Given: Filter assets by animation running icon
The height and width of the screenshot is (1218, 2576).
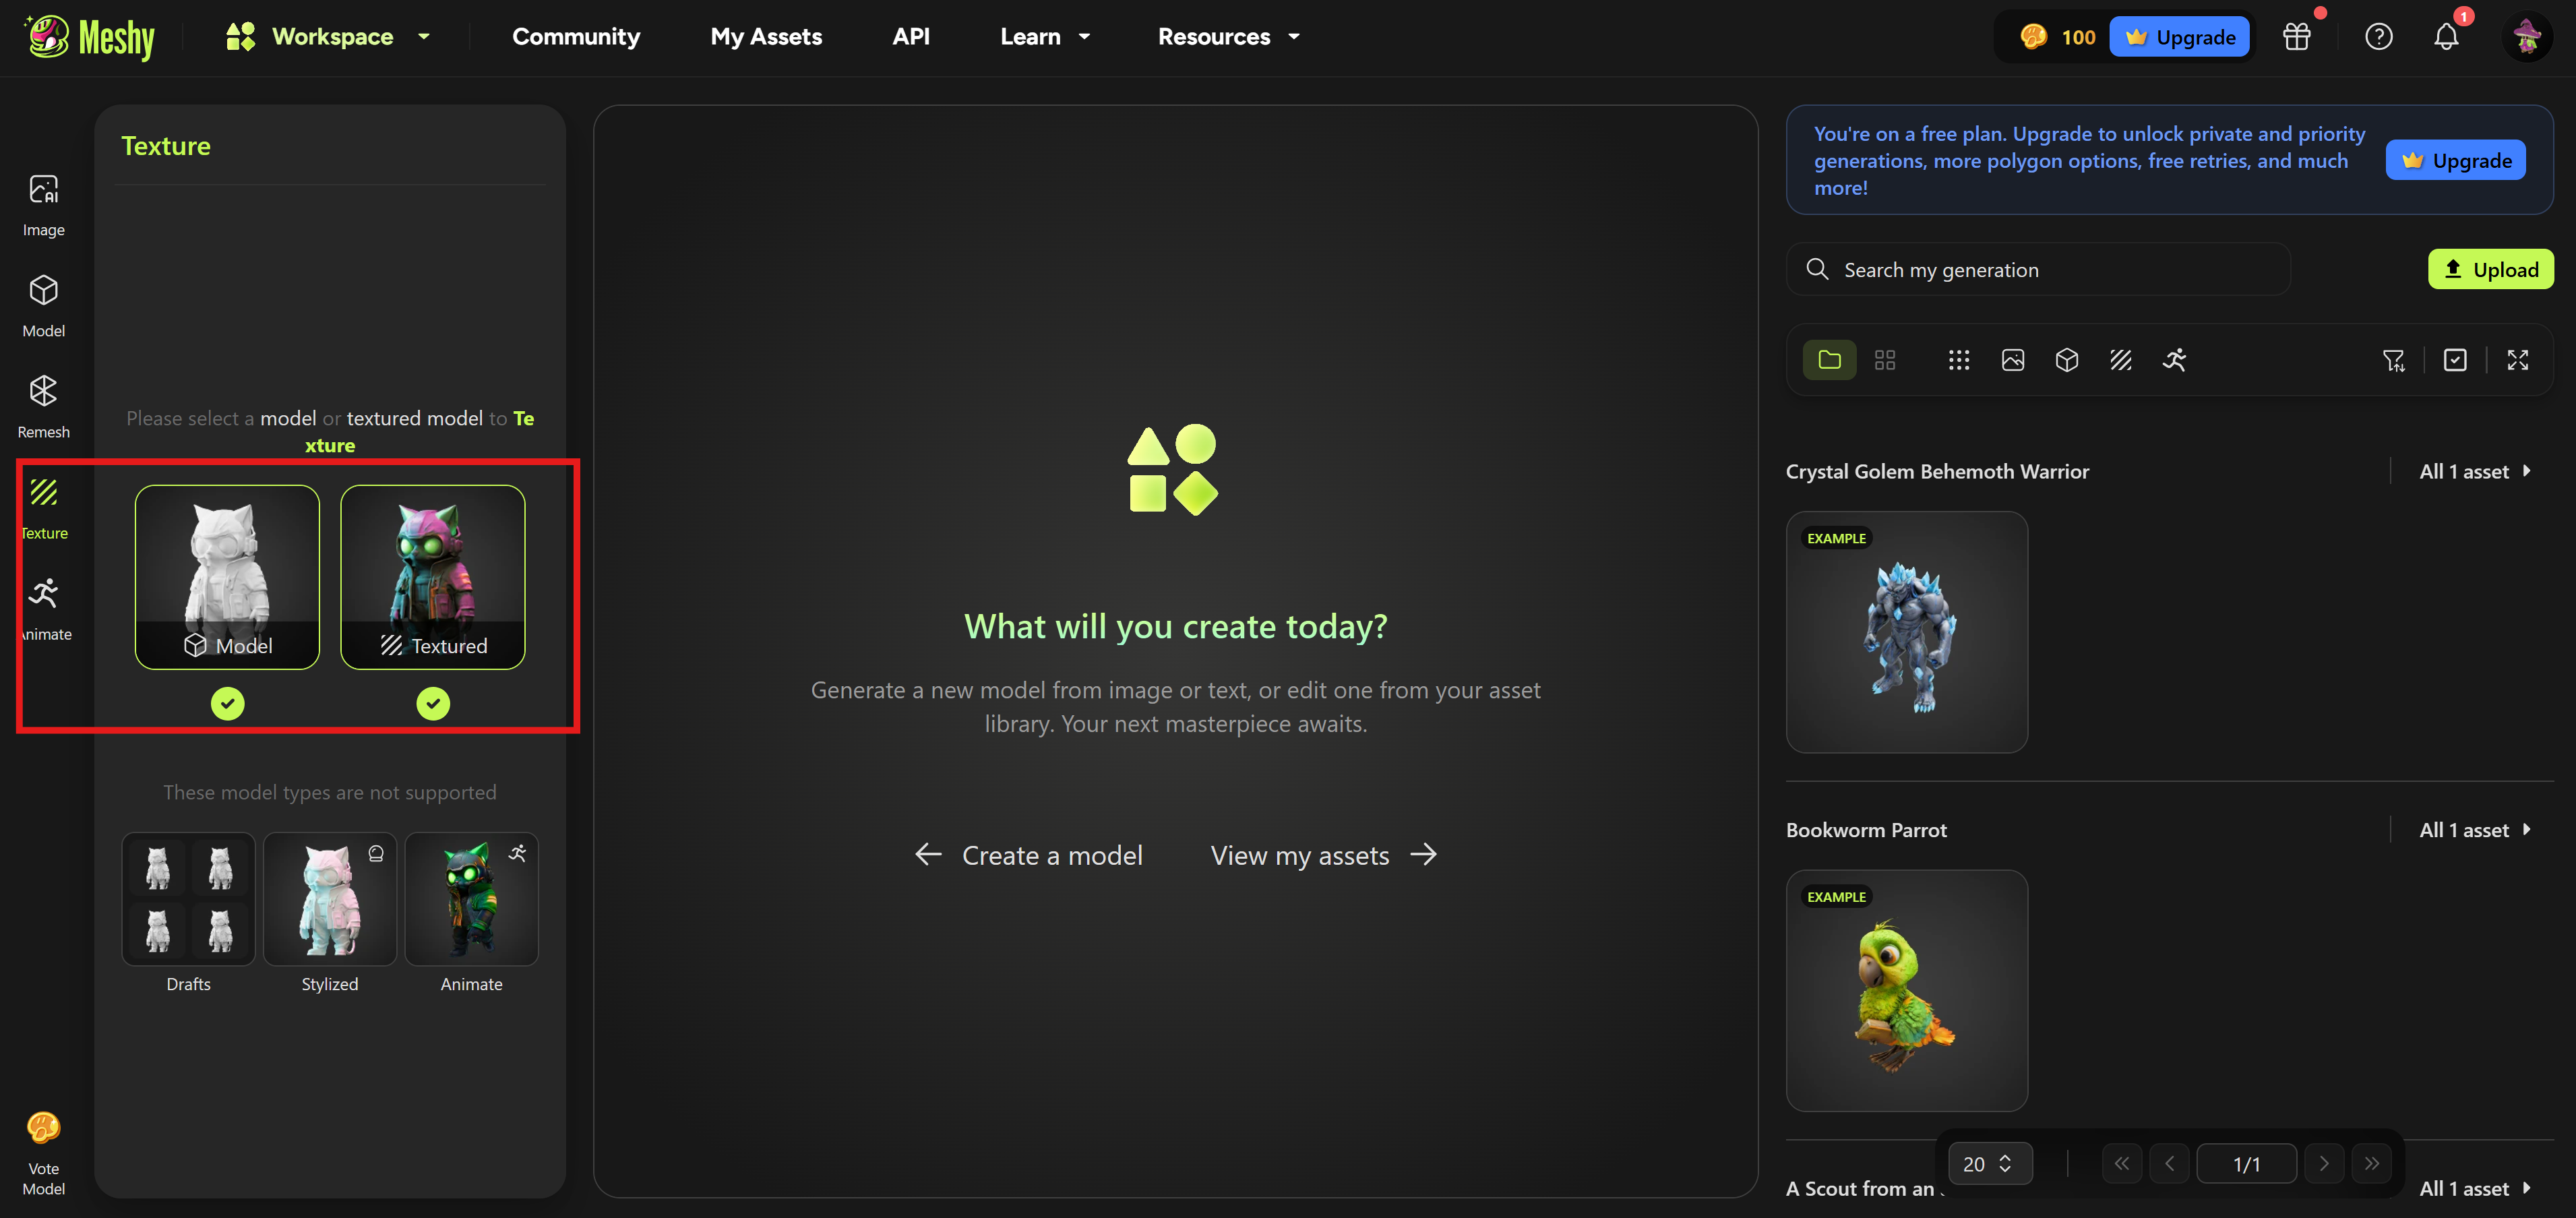Looking at the screenshot, I should (x=2174, y=360).
